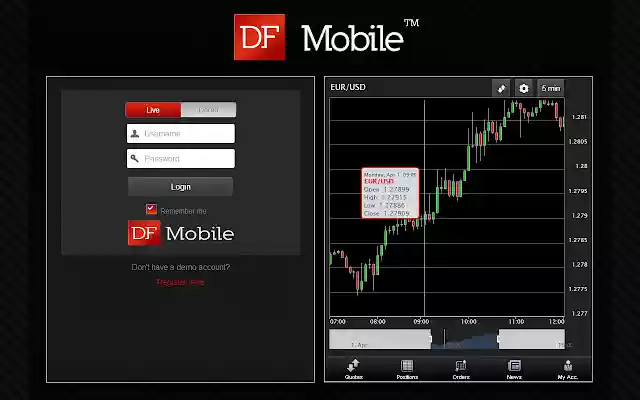
Task: Click the Login button
Action: pyautogui.click(x=180, y=187)
